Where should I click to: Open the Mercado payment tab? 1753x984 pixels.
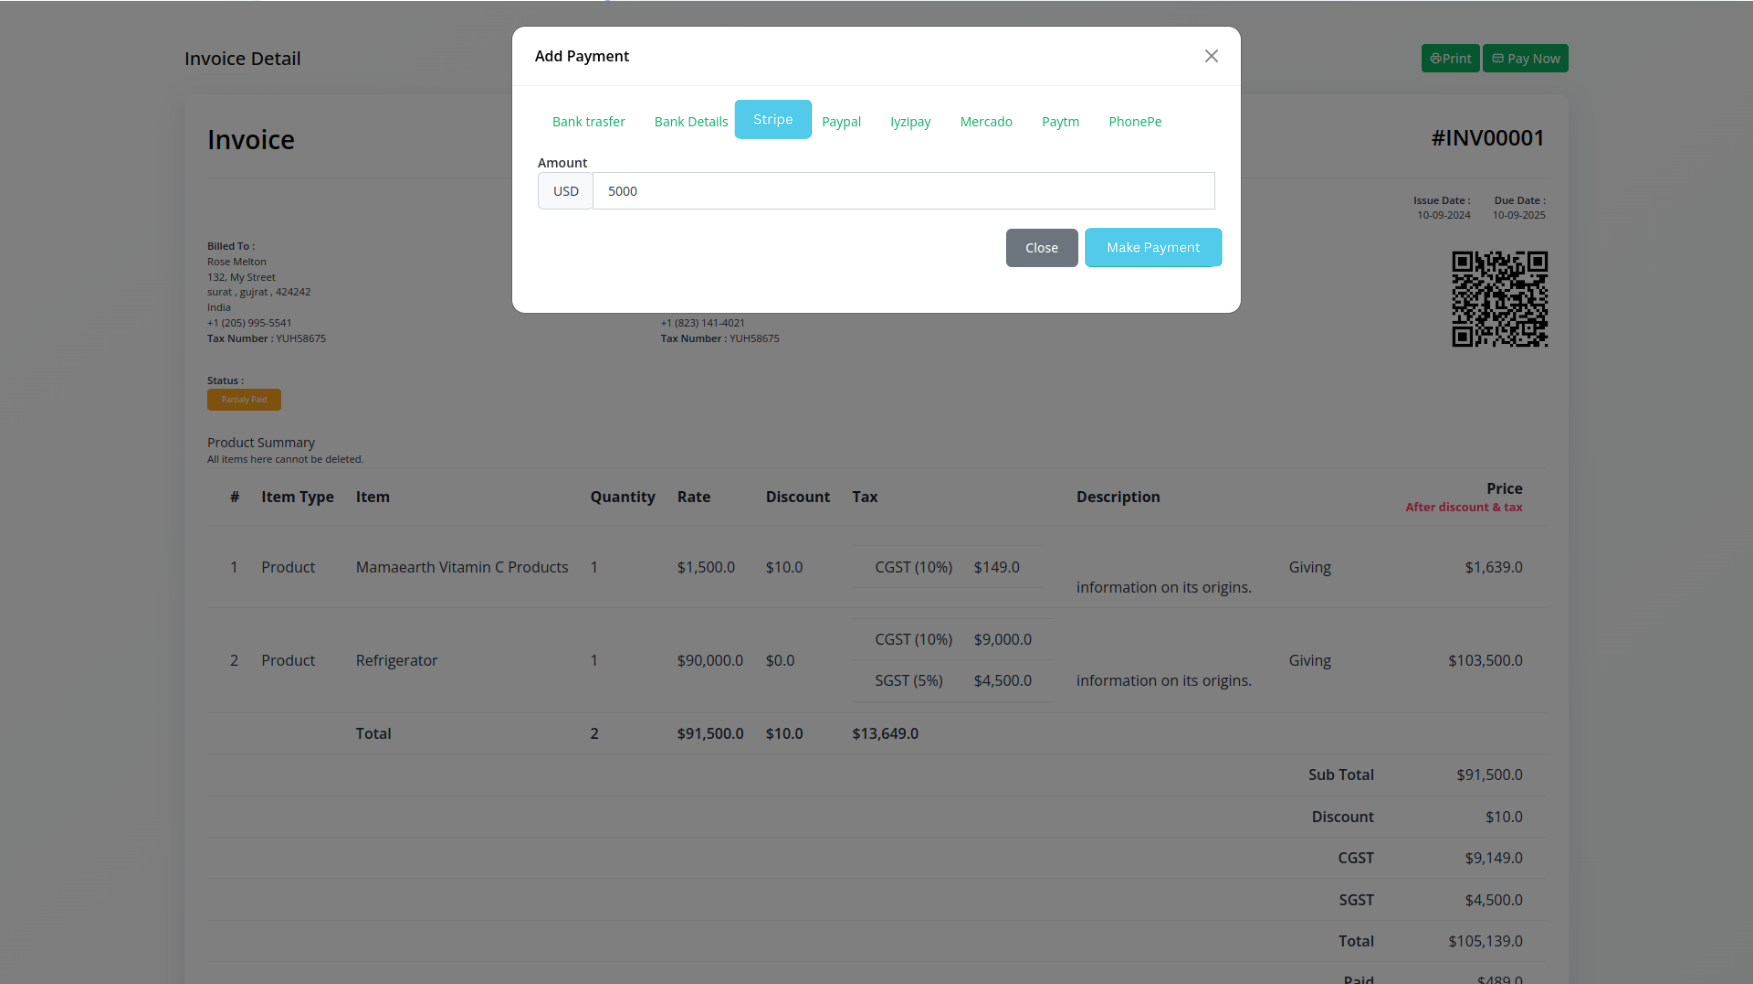986,121
